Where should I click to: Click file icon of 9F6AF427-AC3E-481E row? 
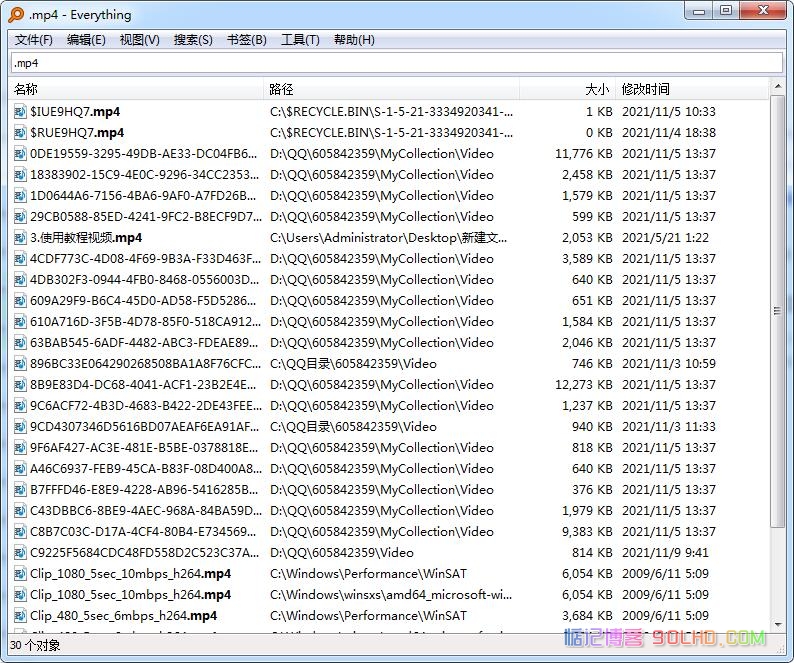click(x=20, y=448)
